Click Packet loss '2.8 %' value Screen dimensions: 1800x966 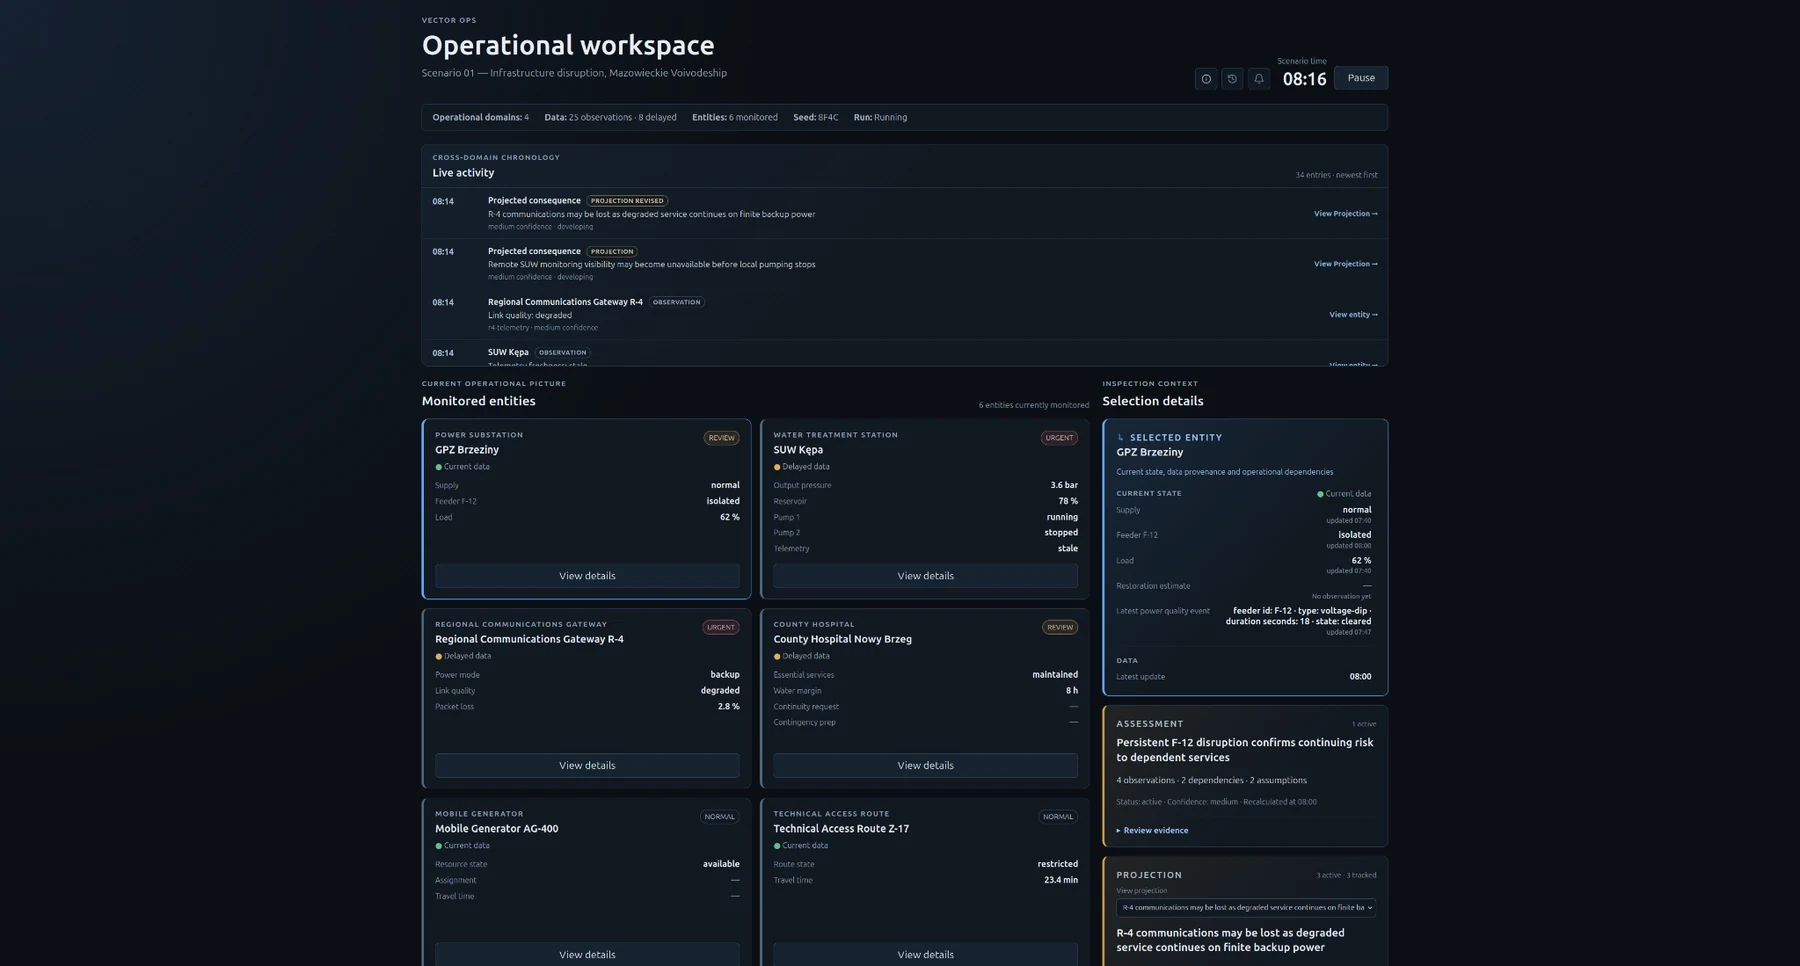(x=728, y=707)
